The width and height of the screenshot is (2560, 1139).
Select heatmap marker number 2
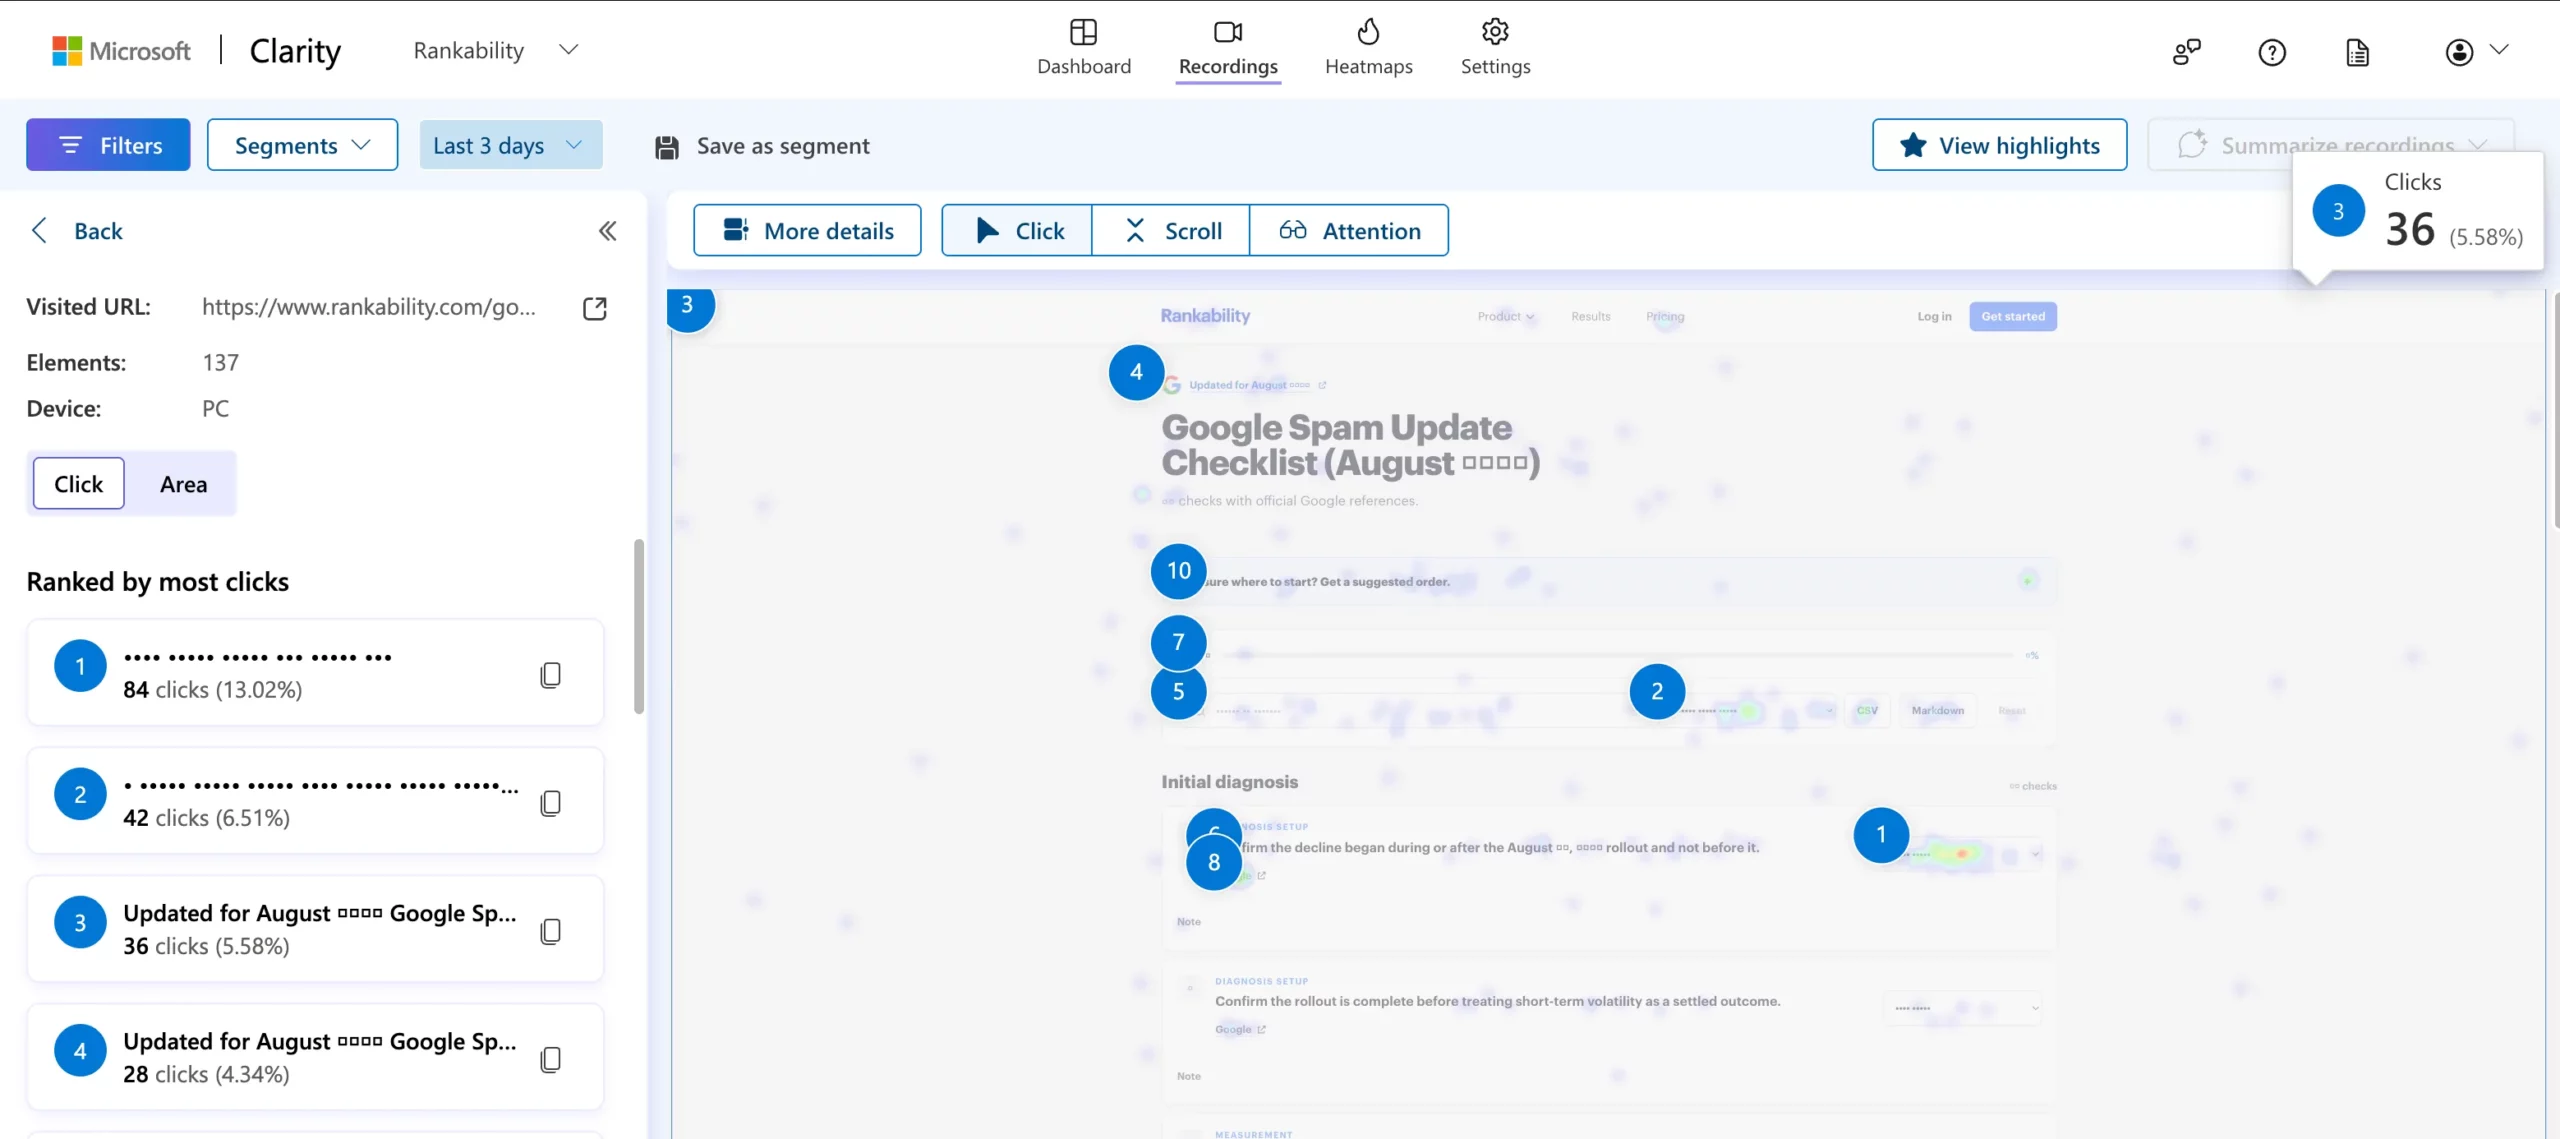pos(1657,691)
